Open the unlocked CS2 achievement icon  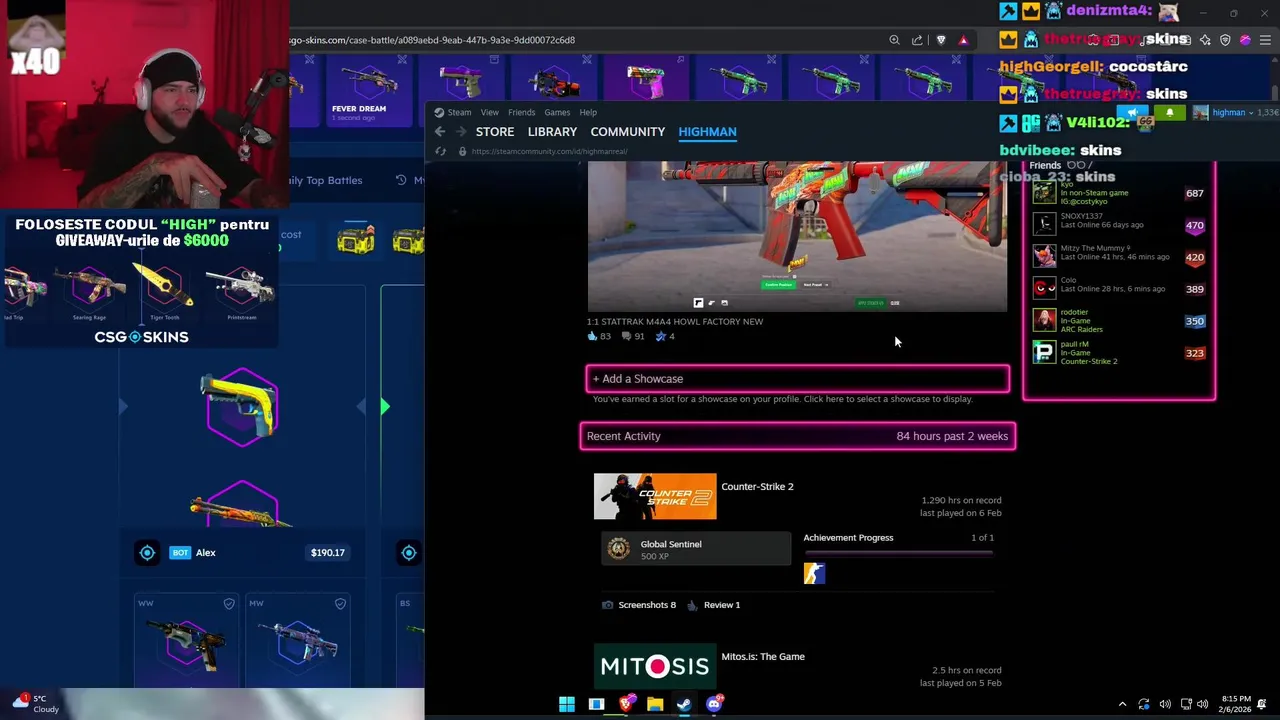point(814,573)
